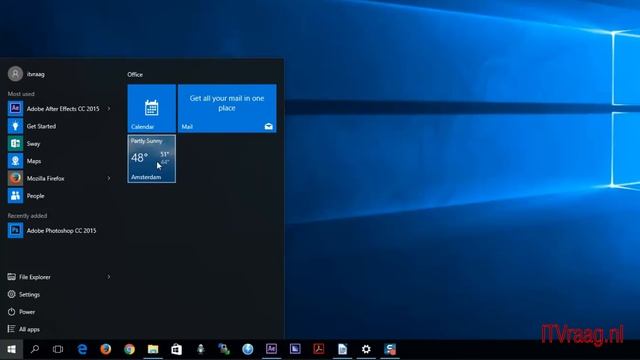Viewport: 640px width, 360px height.
Task: Launch Google Chrome from the taskbar
Action: pyautogui.click(x=129, y=349)
